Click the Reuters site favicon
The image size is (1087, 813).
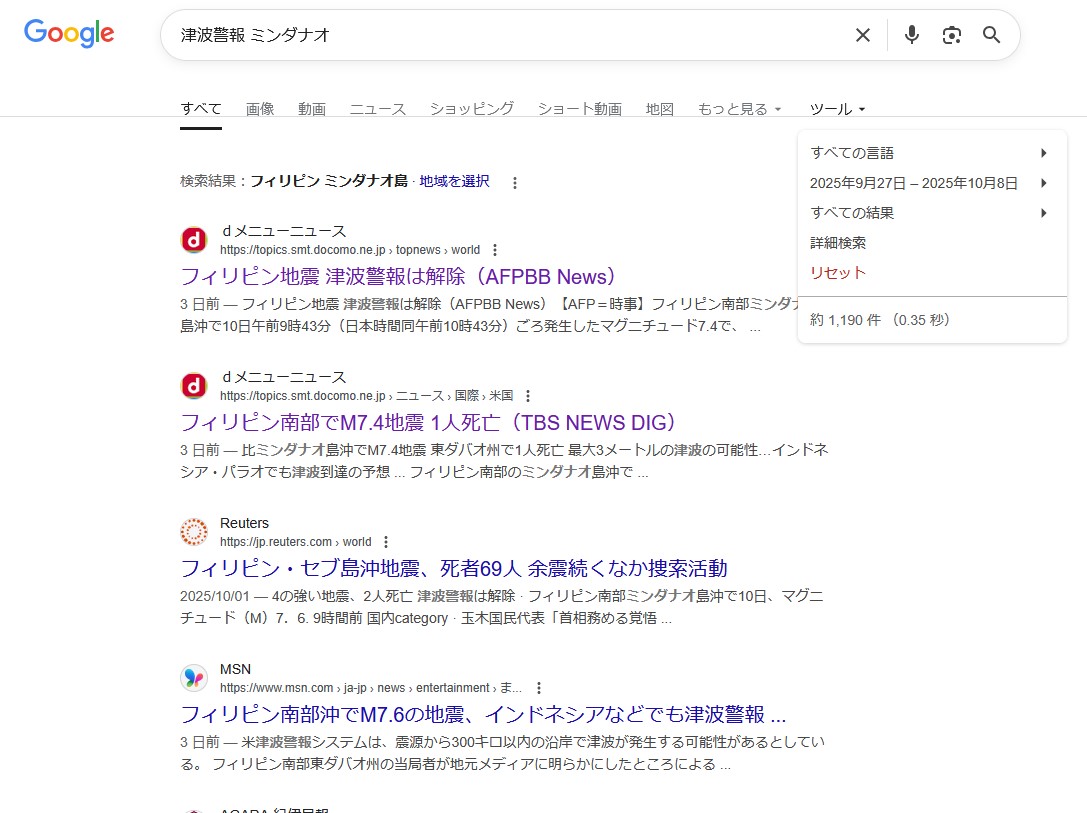194,532
